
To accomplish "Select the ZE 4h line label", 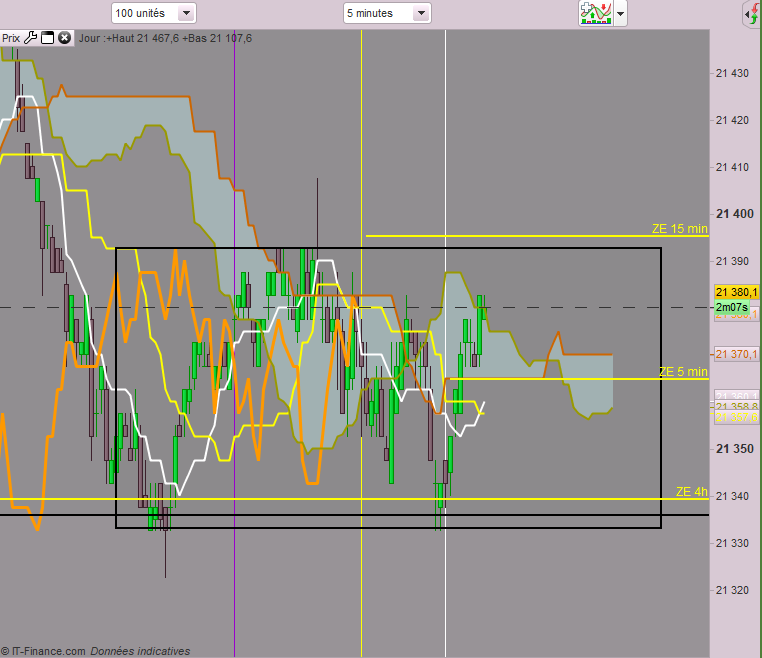I will (692, 492).
